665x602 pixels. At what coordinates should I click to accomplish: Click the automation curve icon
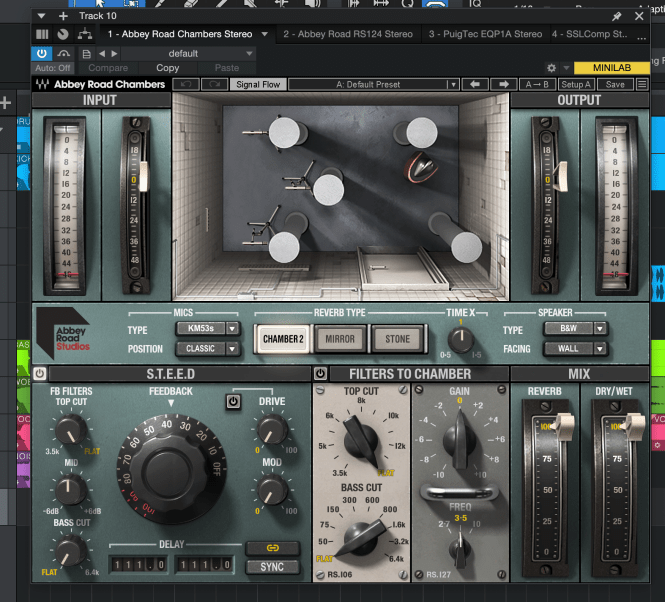click(x=64, y=53)
